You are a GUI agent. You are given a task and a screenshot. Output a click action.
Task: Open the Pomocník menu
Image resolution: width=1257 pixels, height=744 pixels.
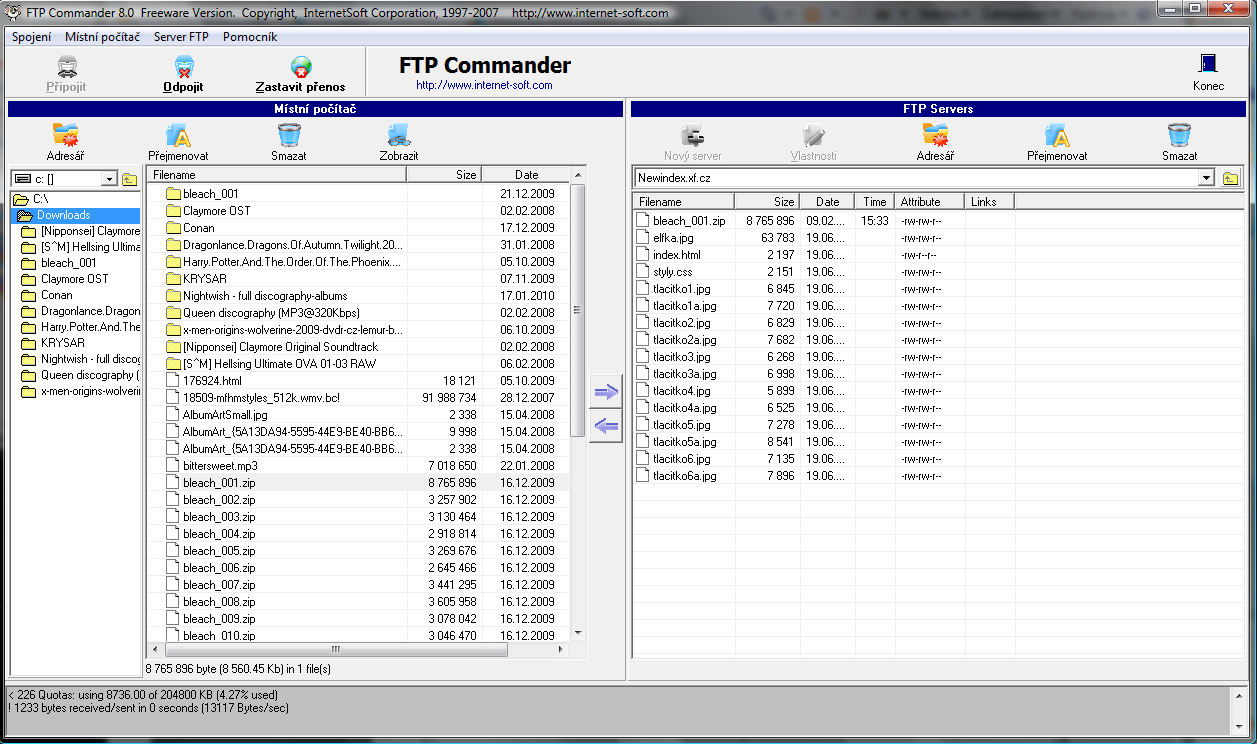pos(250,37)
